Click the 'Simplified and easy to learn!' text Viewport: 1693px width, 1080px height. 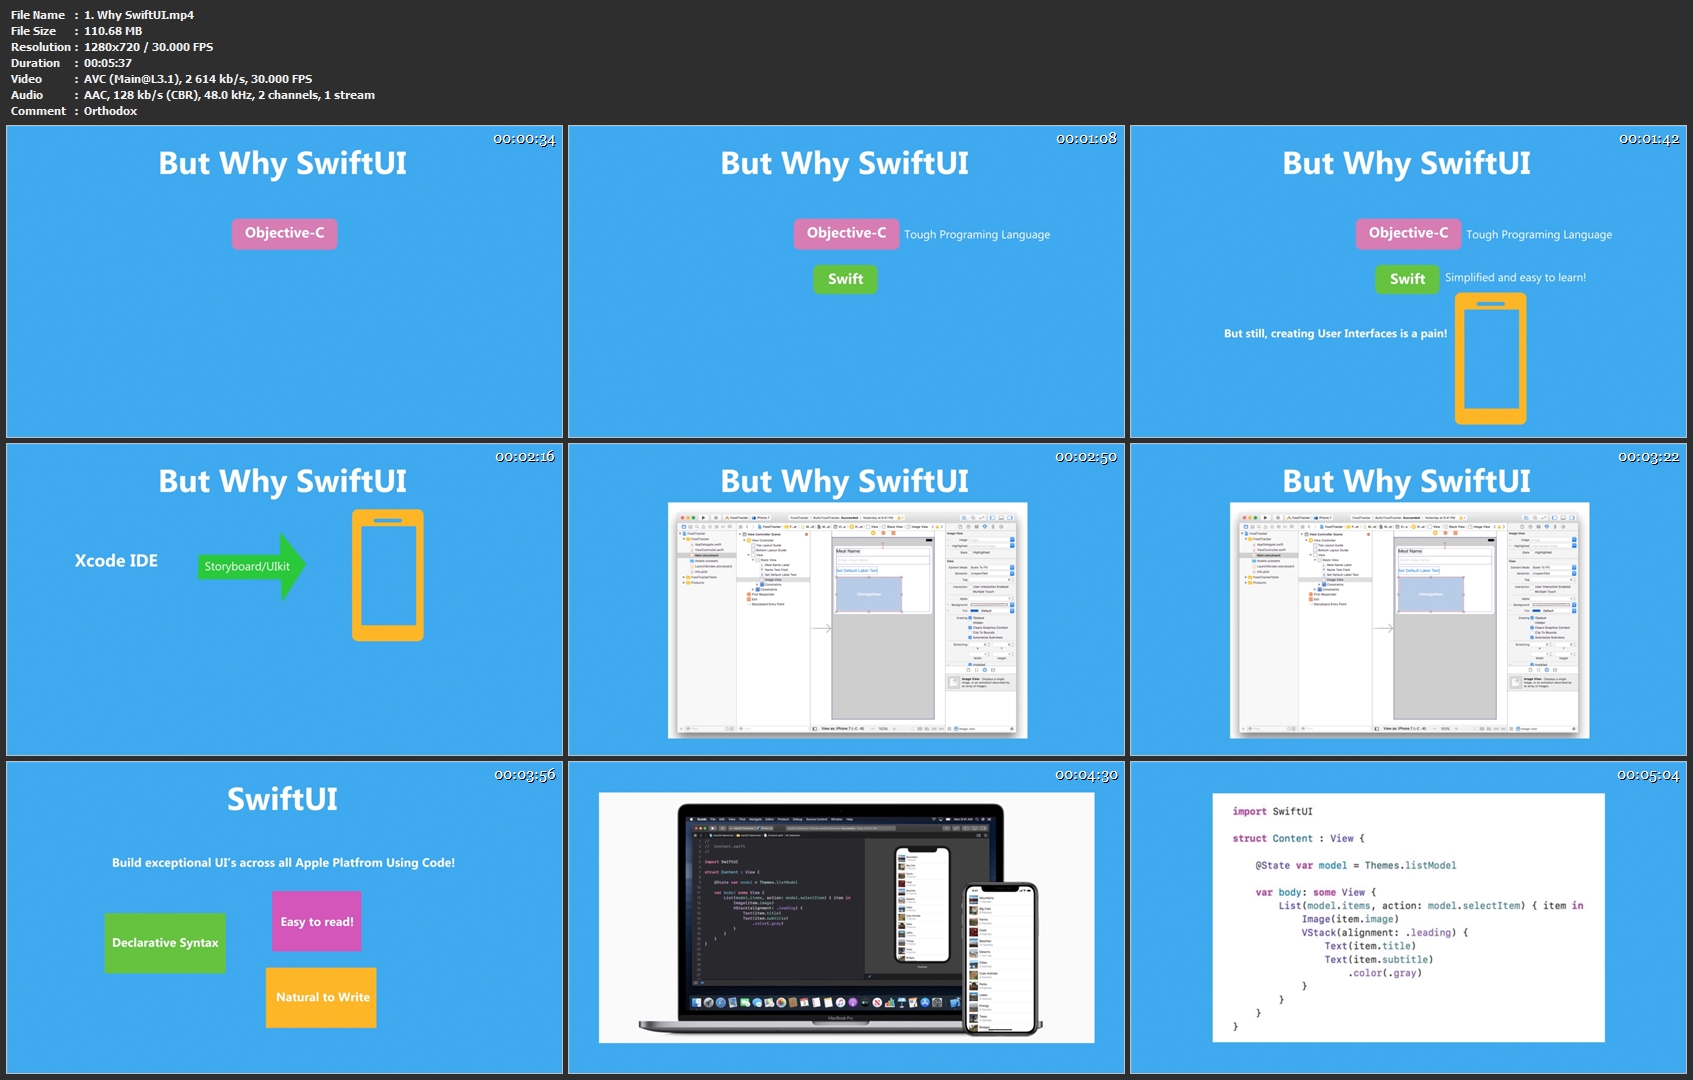(1515, 278)
